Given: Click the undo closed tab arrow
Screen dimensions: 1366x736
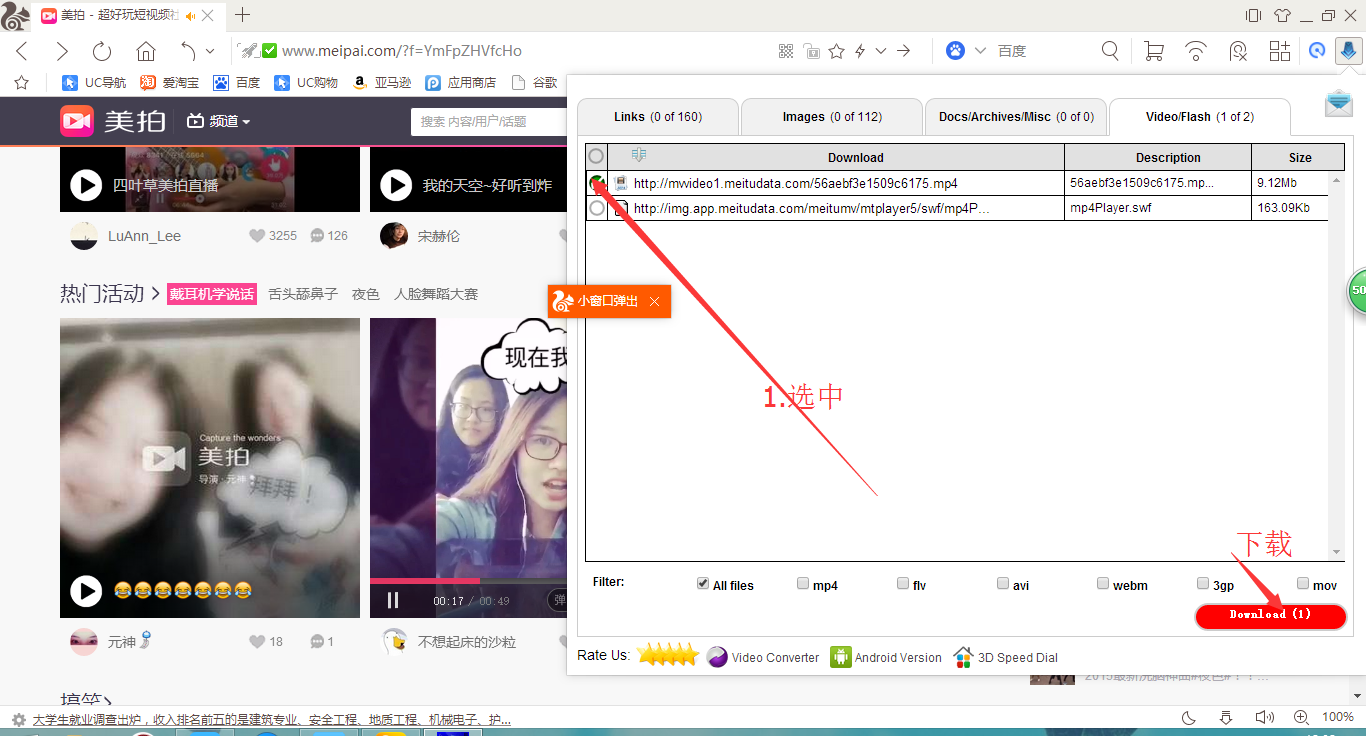Looking at the screenshot, I should (x=189, y=51).
